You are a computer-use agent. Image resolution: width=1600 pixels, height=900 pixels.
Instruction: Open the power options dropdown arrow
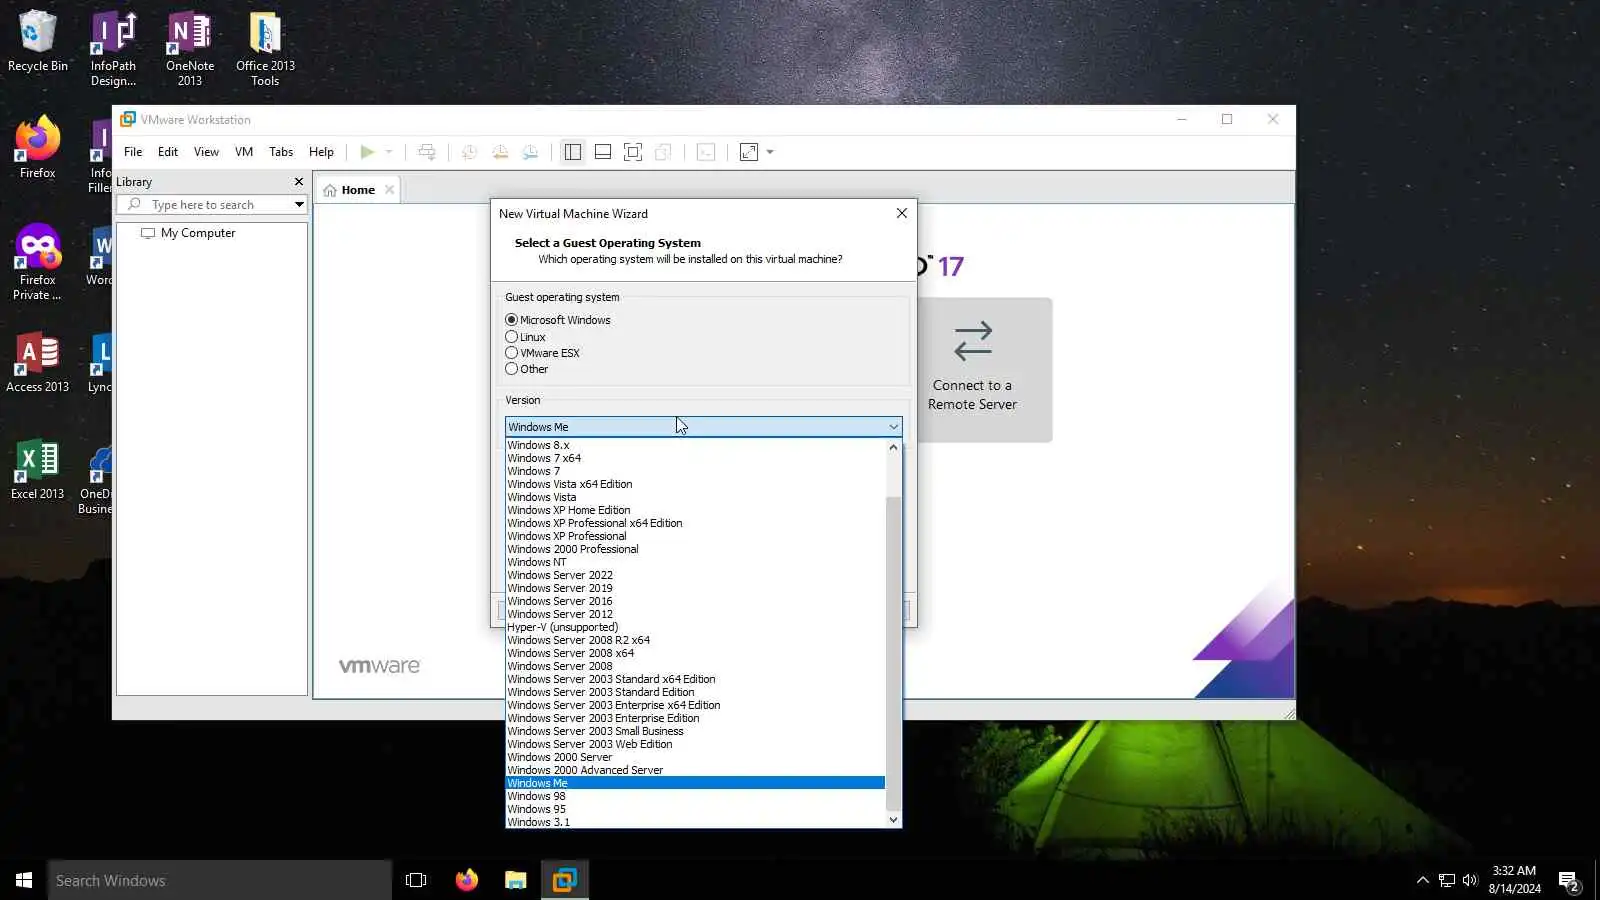pos(389,152)
